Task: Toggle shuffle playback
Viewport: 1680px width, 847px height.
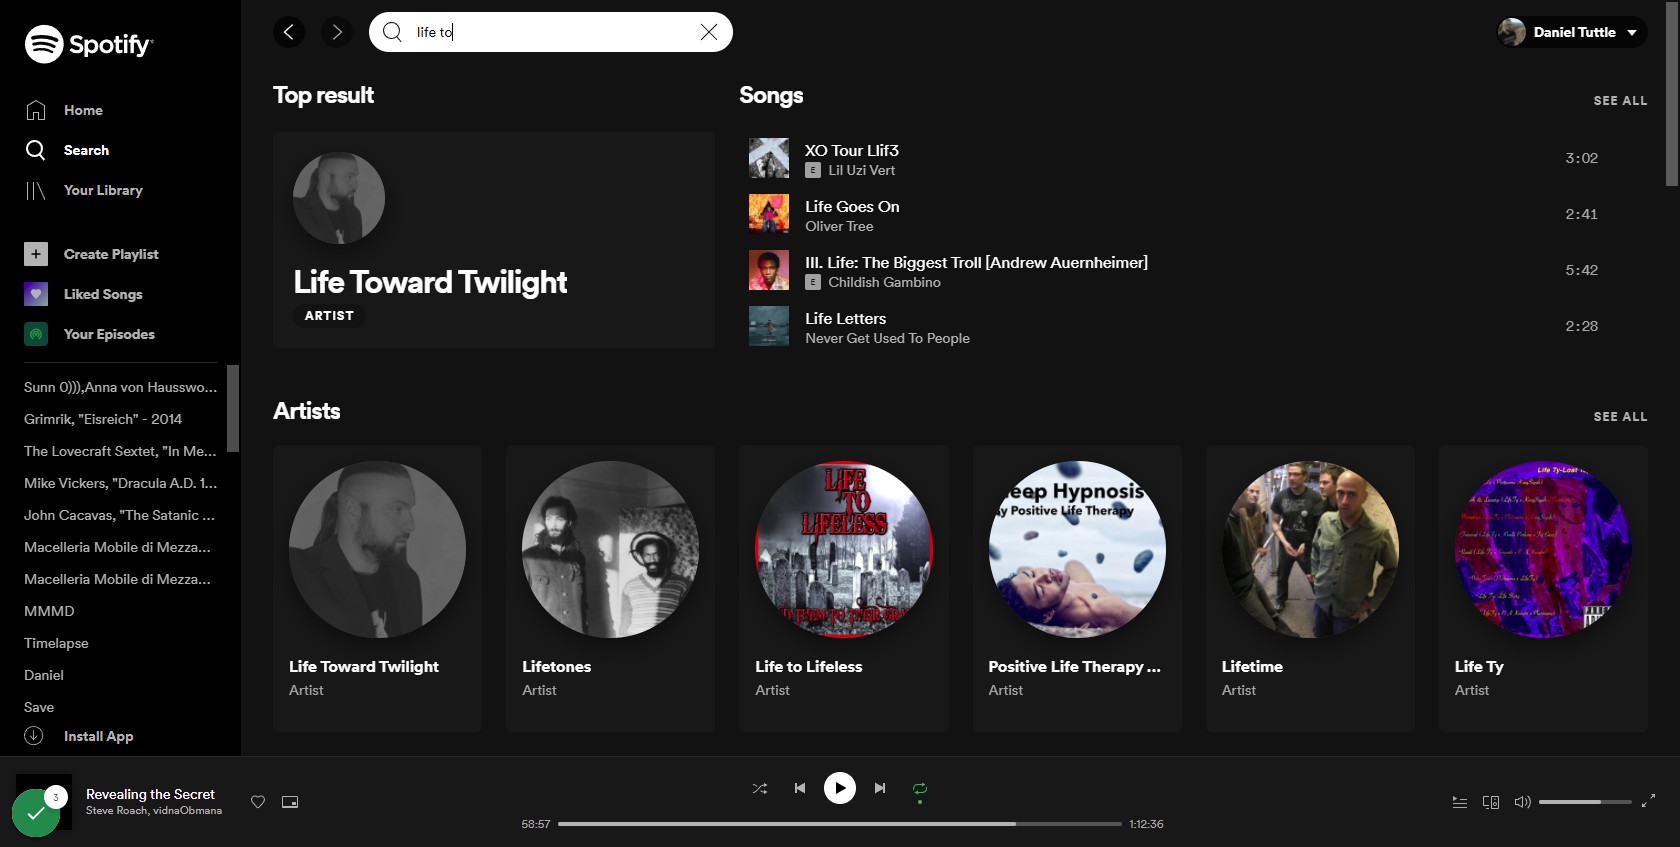Action: (x=760, y=788)
